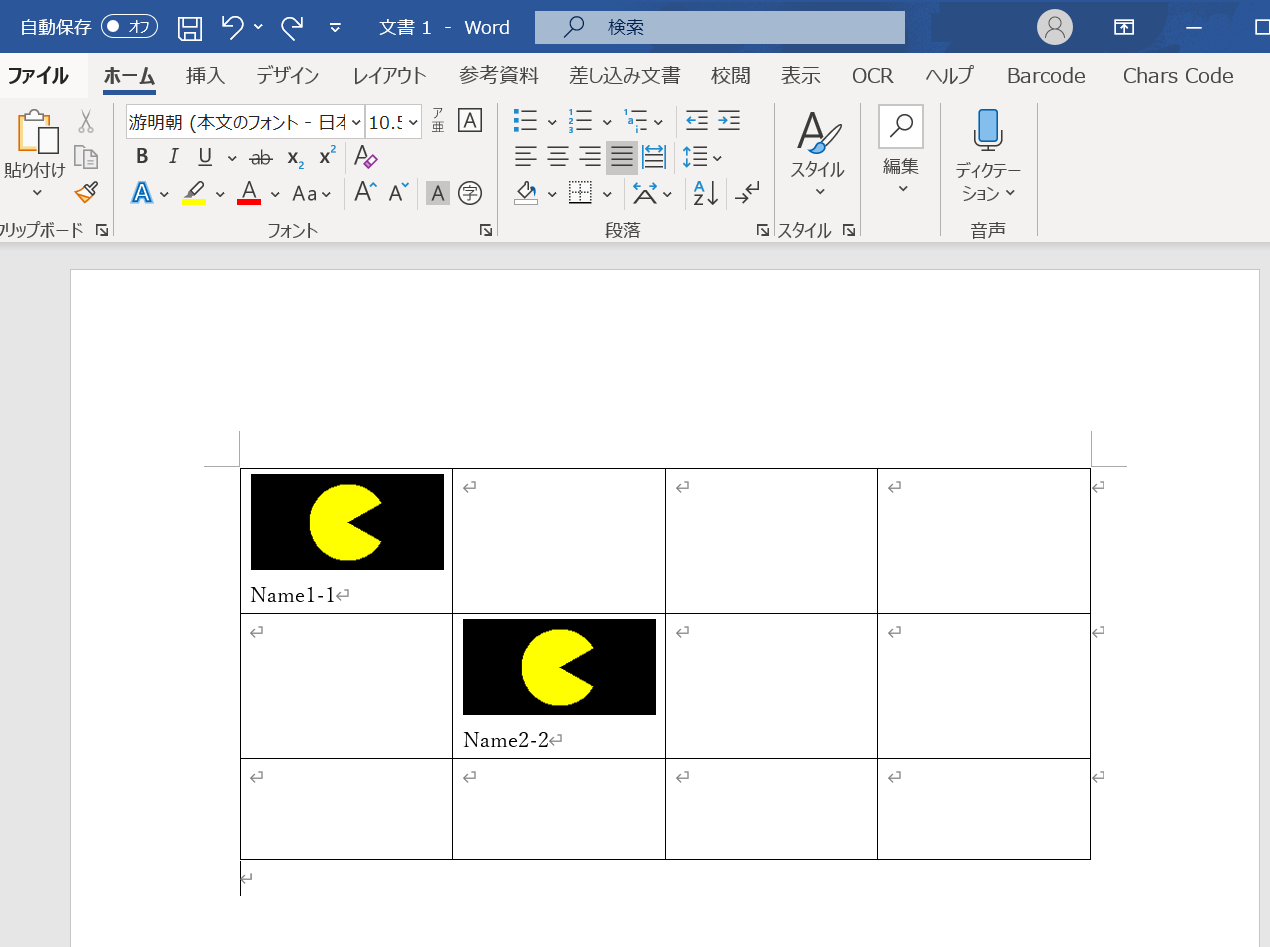Apply bold formatting

pos(141,156)
